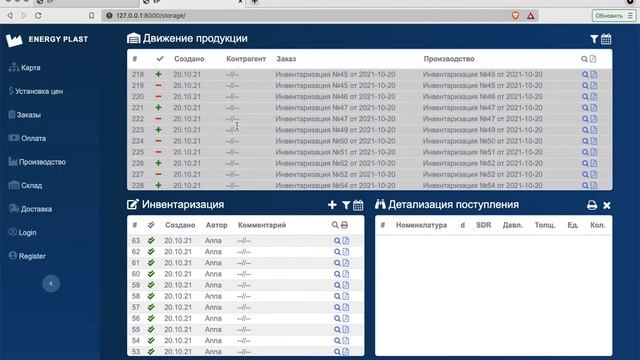The width and height of the screenshot is (640, 360).
Task: Click the minus status of row 219
Action: pyautogui.click(x=158, y=85)
